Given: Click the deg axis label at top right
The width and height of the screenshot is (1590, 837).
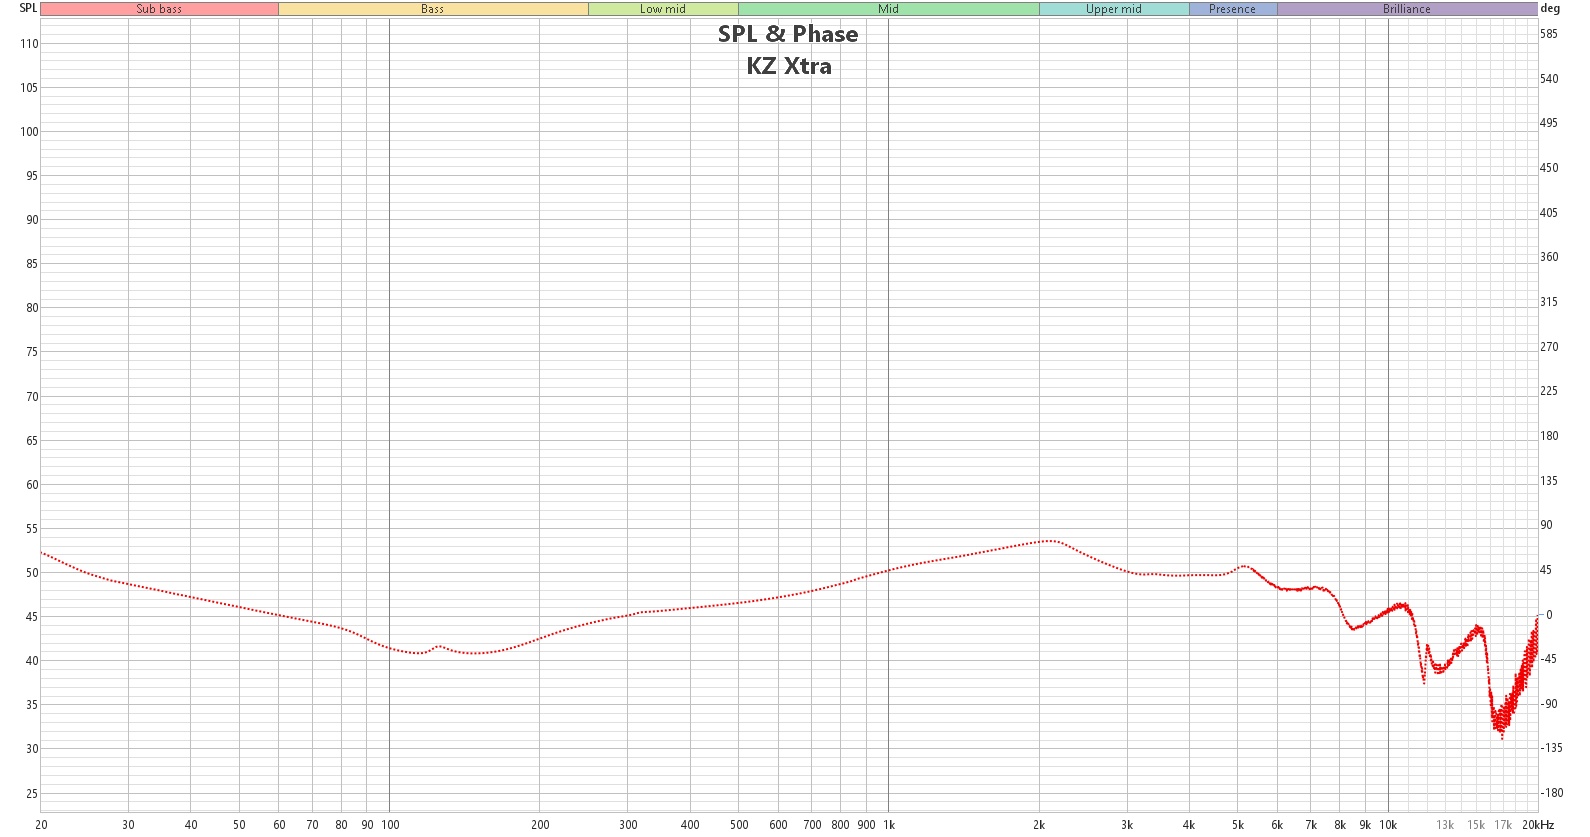Looking at the screenshot, I should point(1550,8).
